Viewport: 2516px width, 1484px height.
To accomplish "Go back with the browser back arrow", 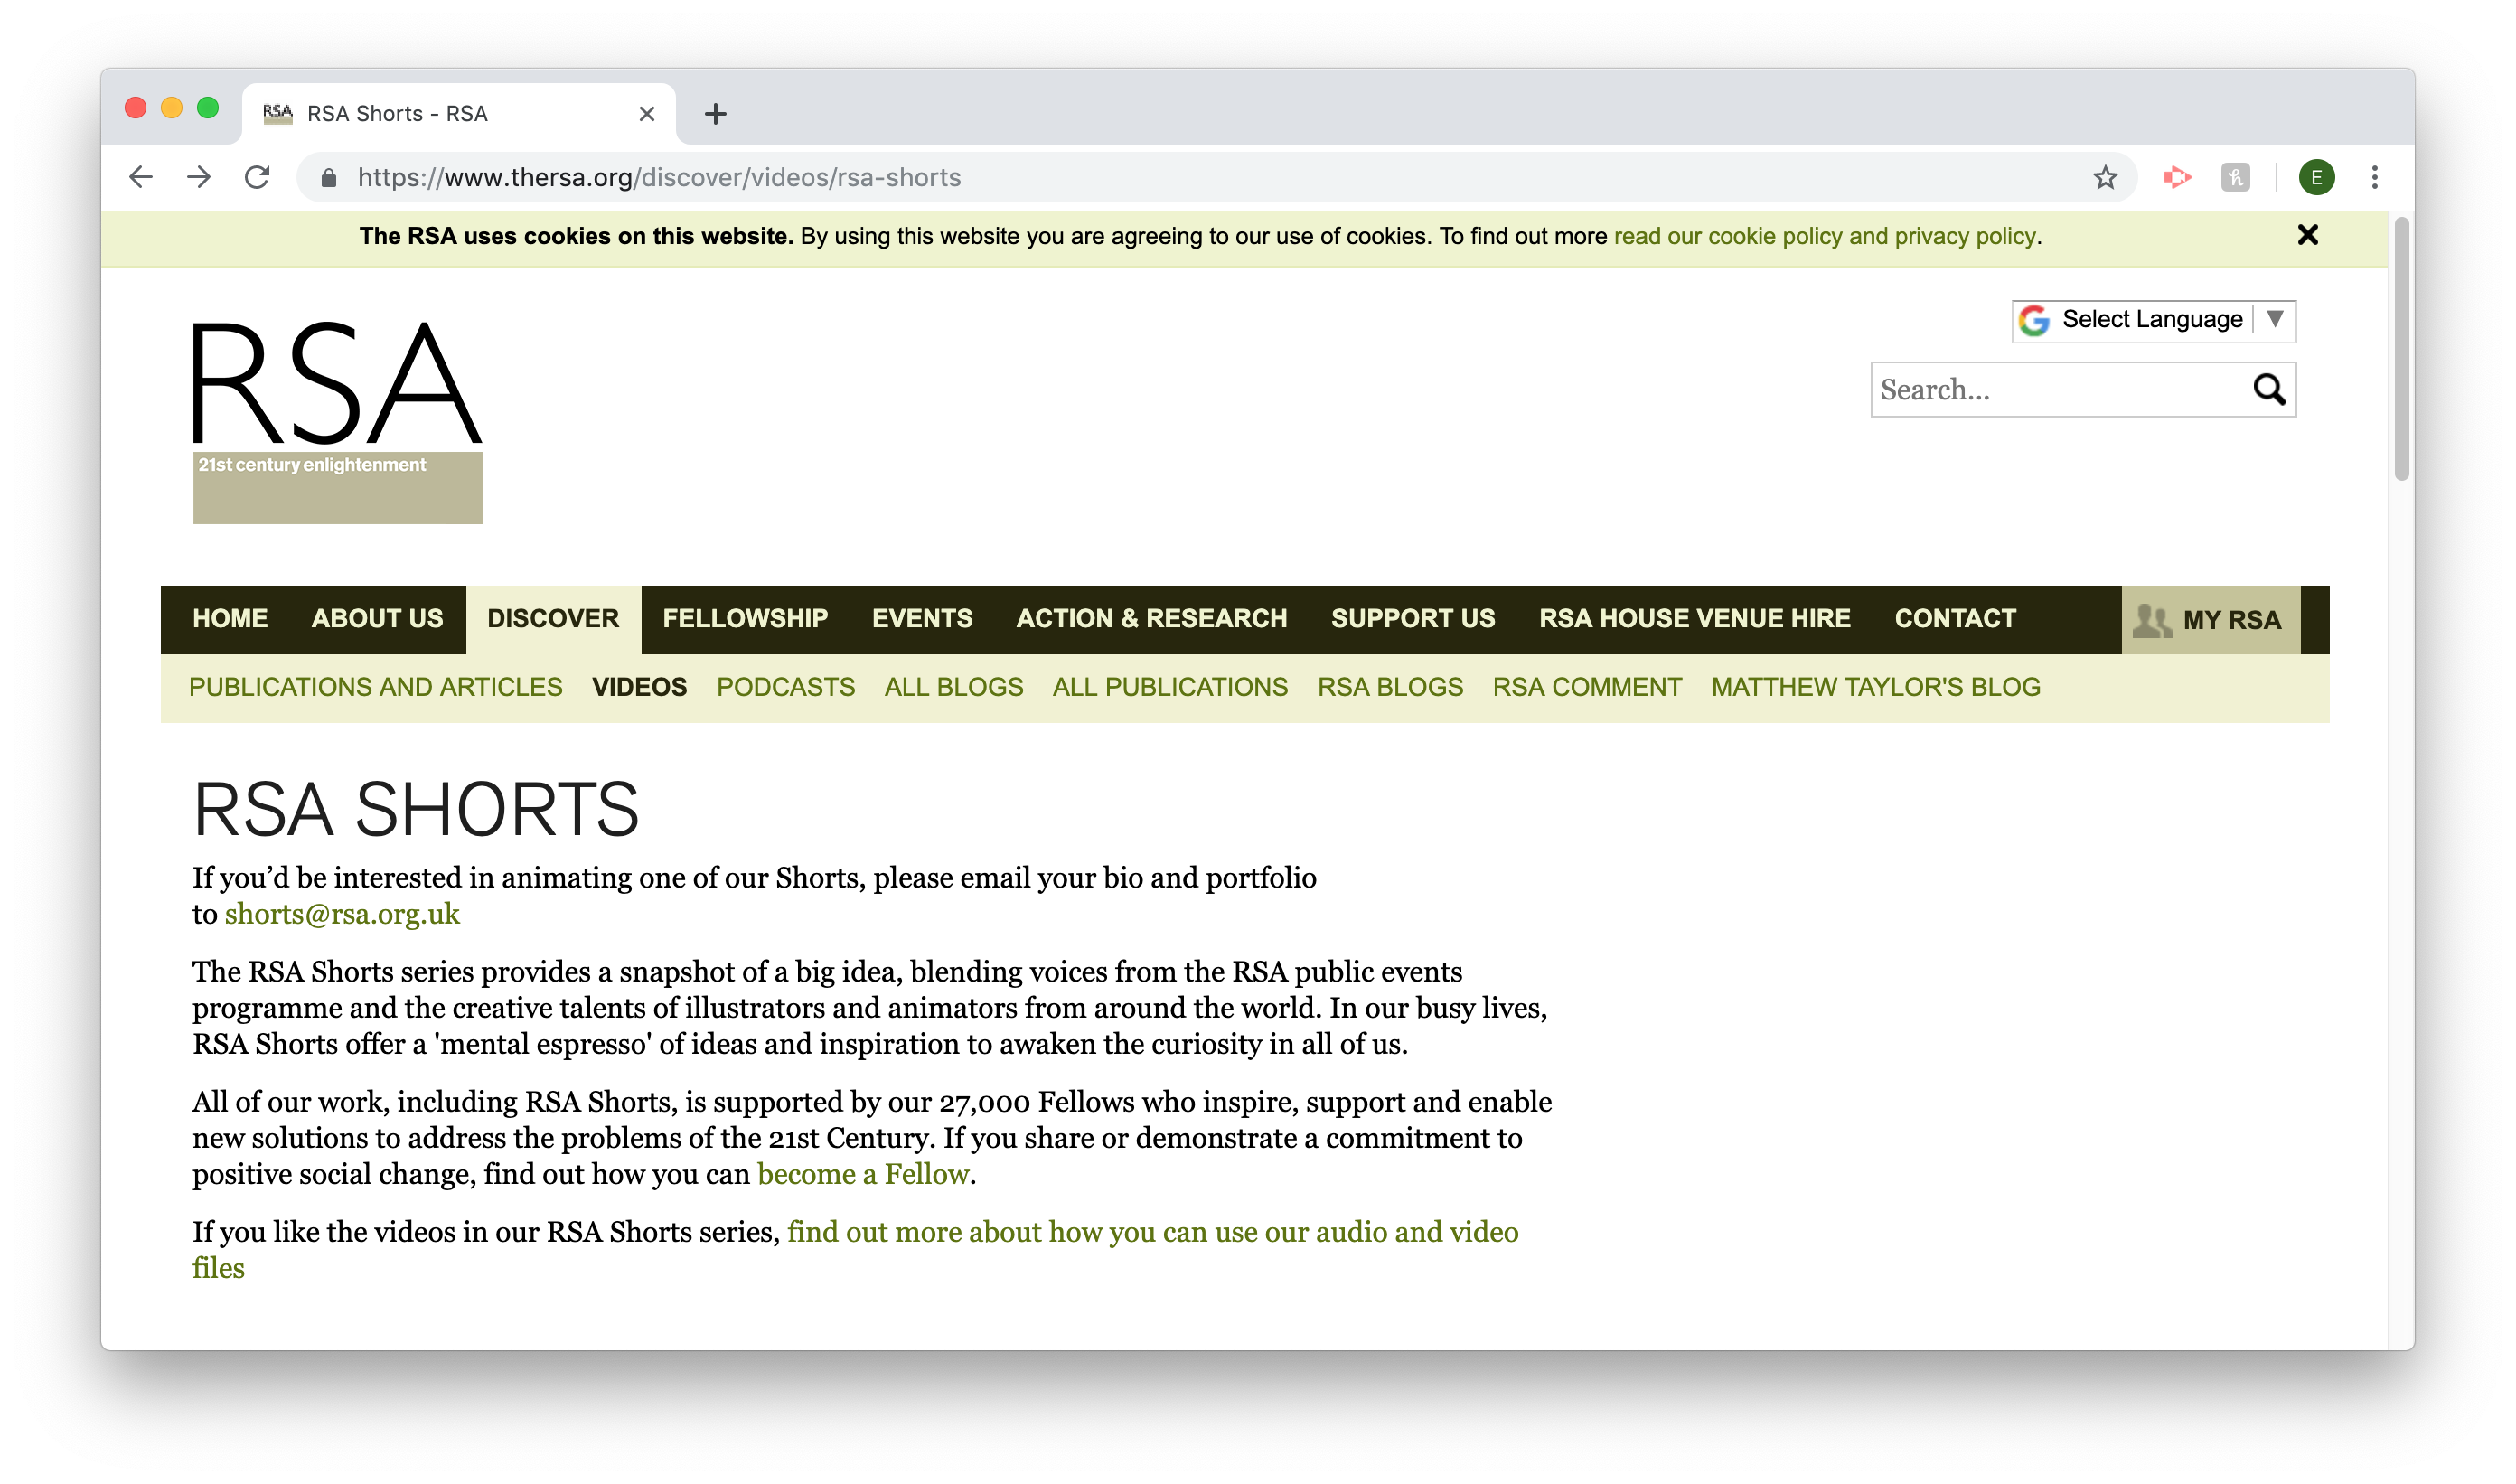I will coord(141,177).
